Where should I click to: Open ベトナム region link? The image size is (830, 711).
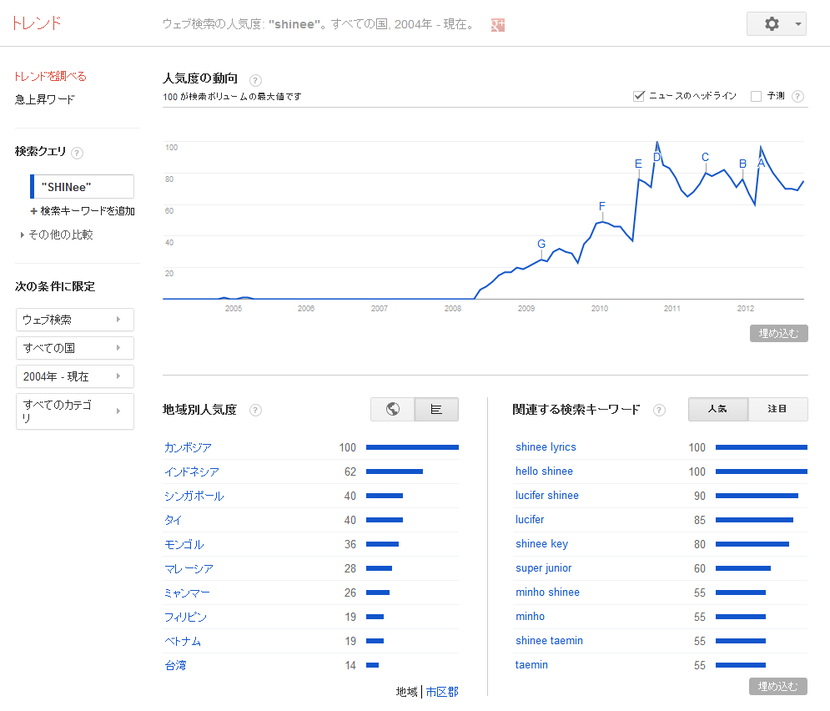[x=183, y=641]
